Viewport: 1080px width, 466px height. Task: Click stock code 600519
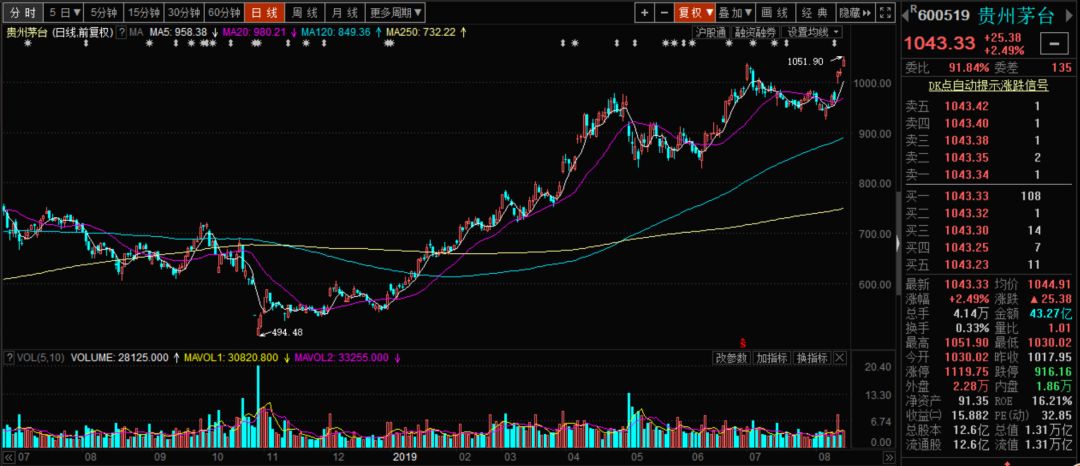click(944, 16)
